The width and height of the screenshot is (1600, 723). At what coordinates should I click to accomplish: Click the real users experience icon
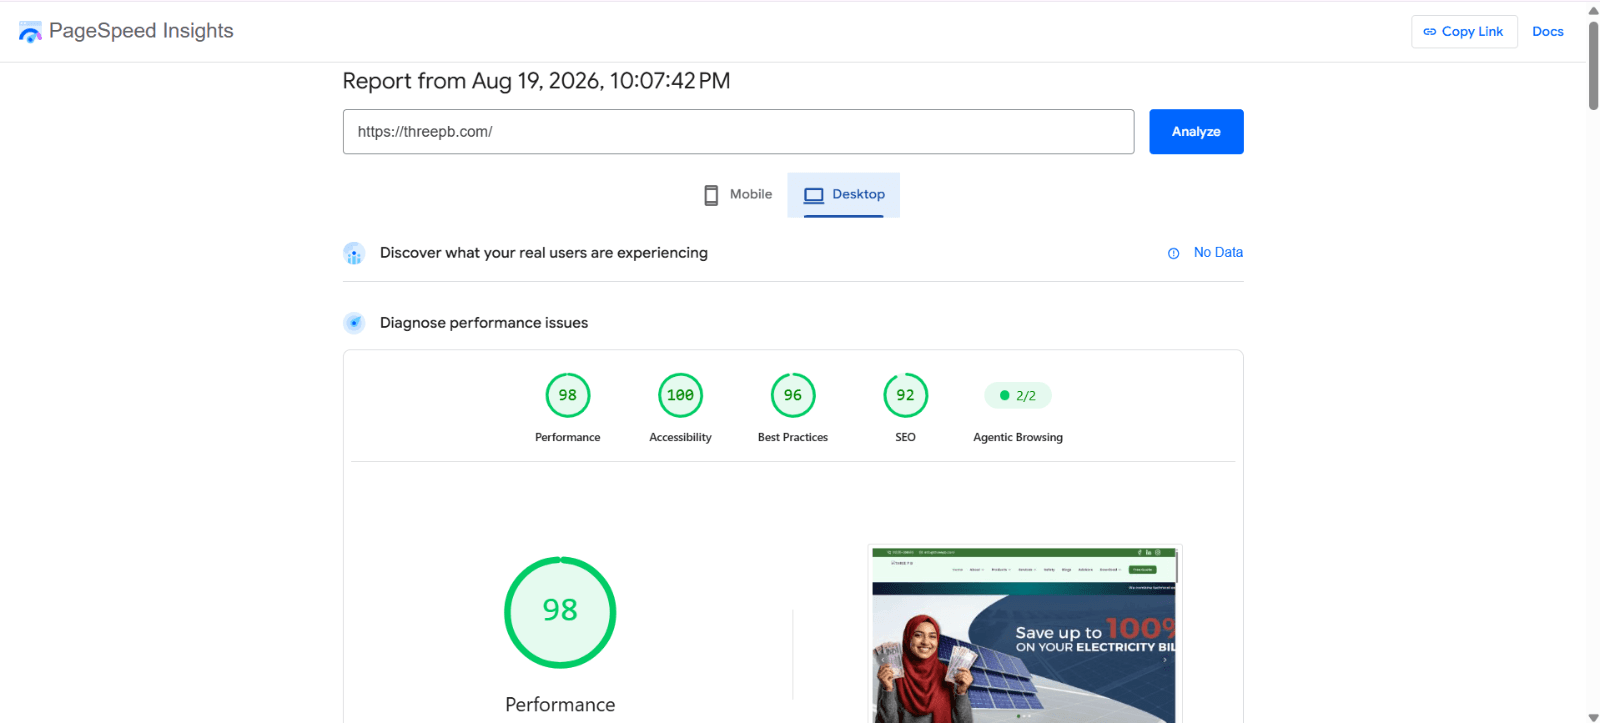click(354, 253)
